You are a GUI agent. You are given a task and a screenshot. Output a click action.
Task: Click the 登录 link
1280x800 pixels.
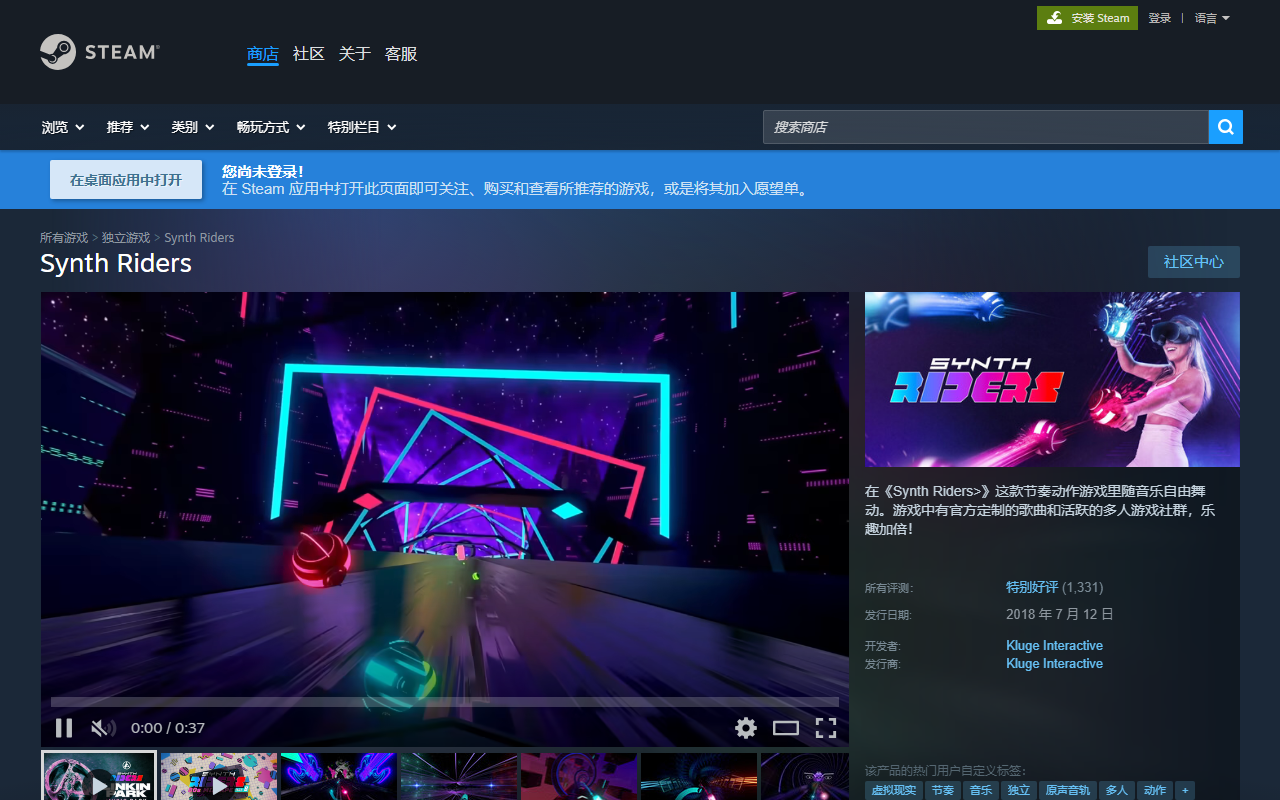1160,18
